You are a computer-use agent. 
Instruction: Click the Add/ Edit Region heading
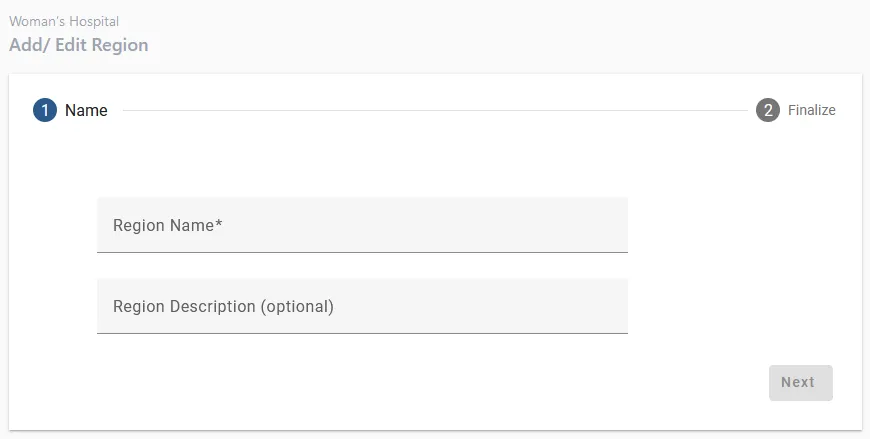(x=79, y=45)
